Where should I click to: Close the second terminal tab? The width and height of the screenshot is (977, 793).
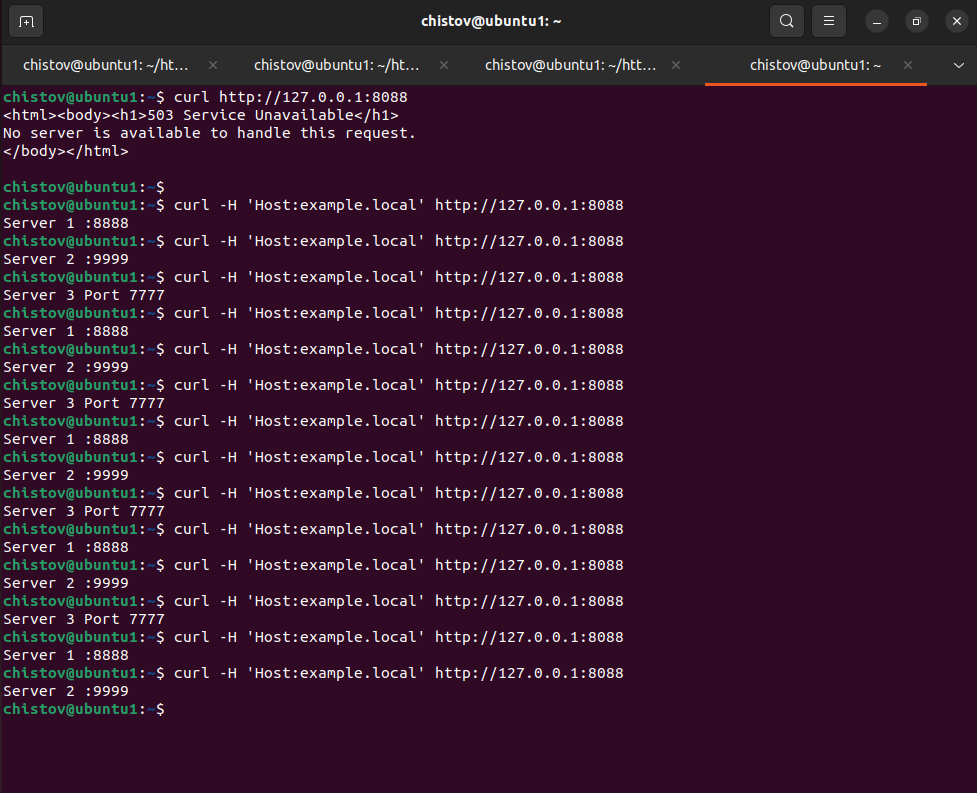point(443,64)
